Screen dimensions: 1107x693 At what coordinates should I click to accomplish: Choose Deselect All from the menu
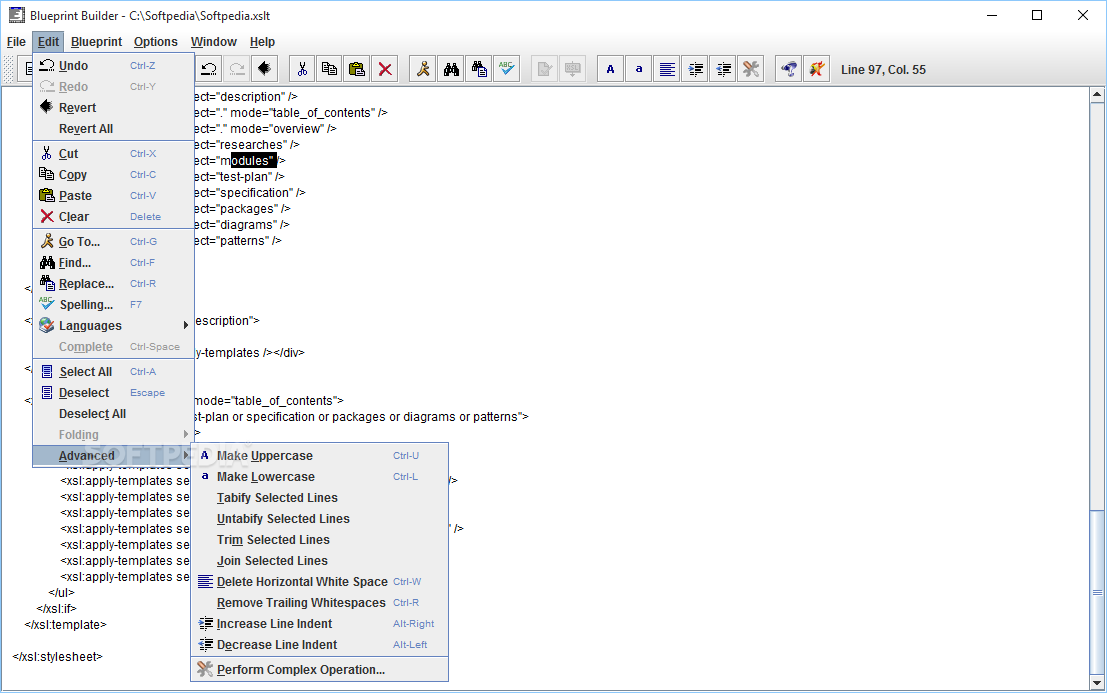point(113,414)
